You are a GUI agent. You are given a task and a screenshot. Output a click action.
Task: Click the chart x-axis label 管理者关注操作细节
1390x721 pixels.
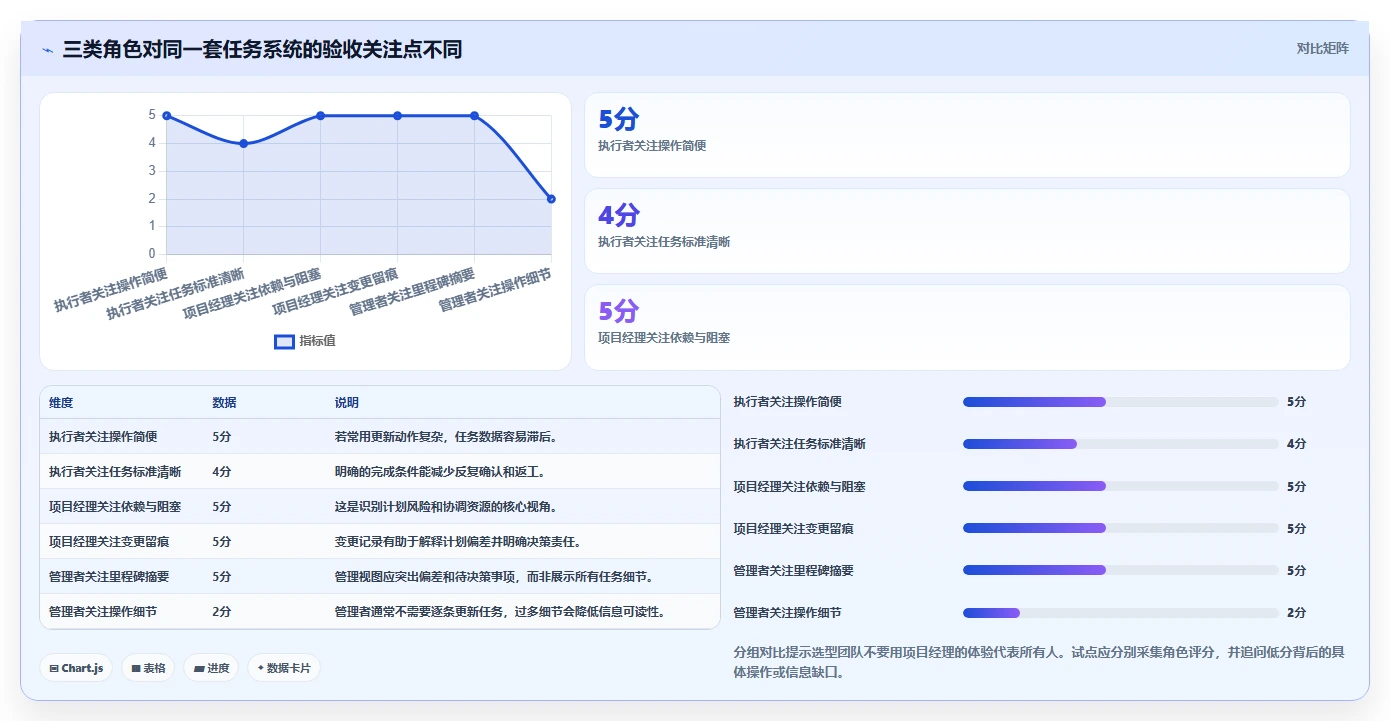tap(497, 290)
